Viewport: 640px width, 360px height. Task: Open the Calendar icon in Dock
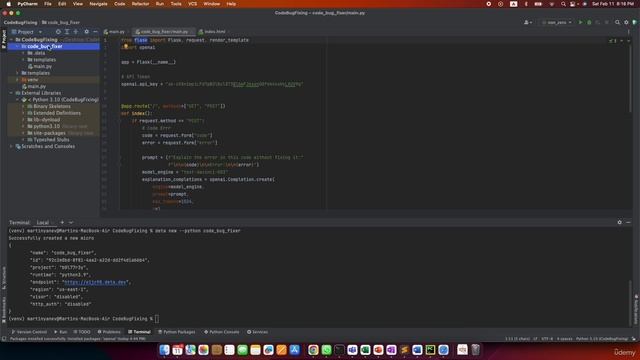[178, 350]
